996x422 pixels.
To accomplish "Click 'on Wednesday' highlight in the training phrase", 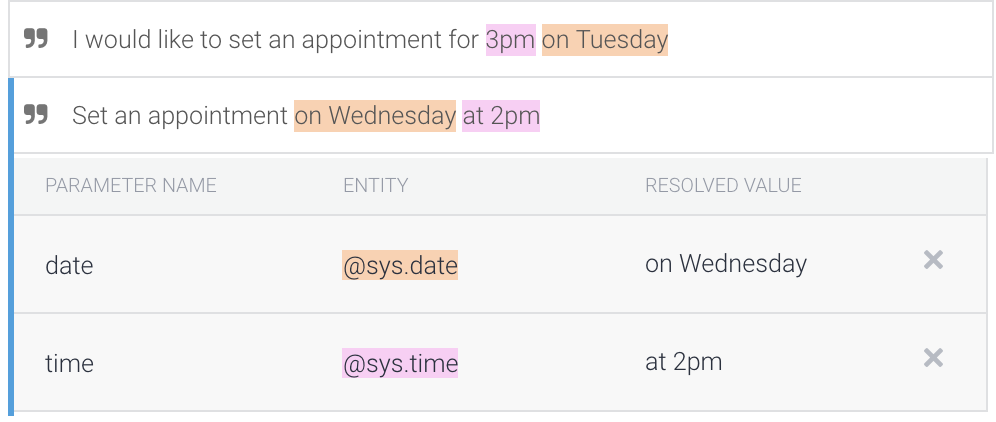I will [x=375, y=116].
